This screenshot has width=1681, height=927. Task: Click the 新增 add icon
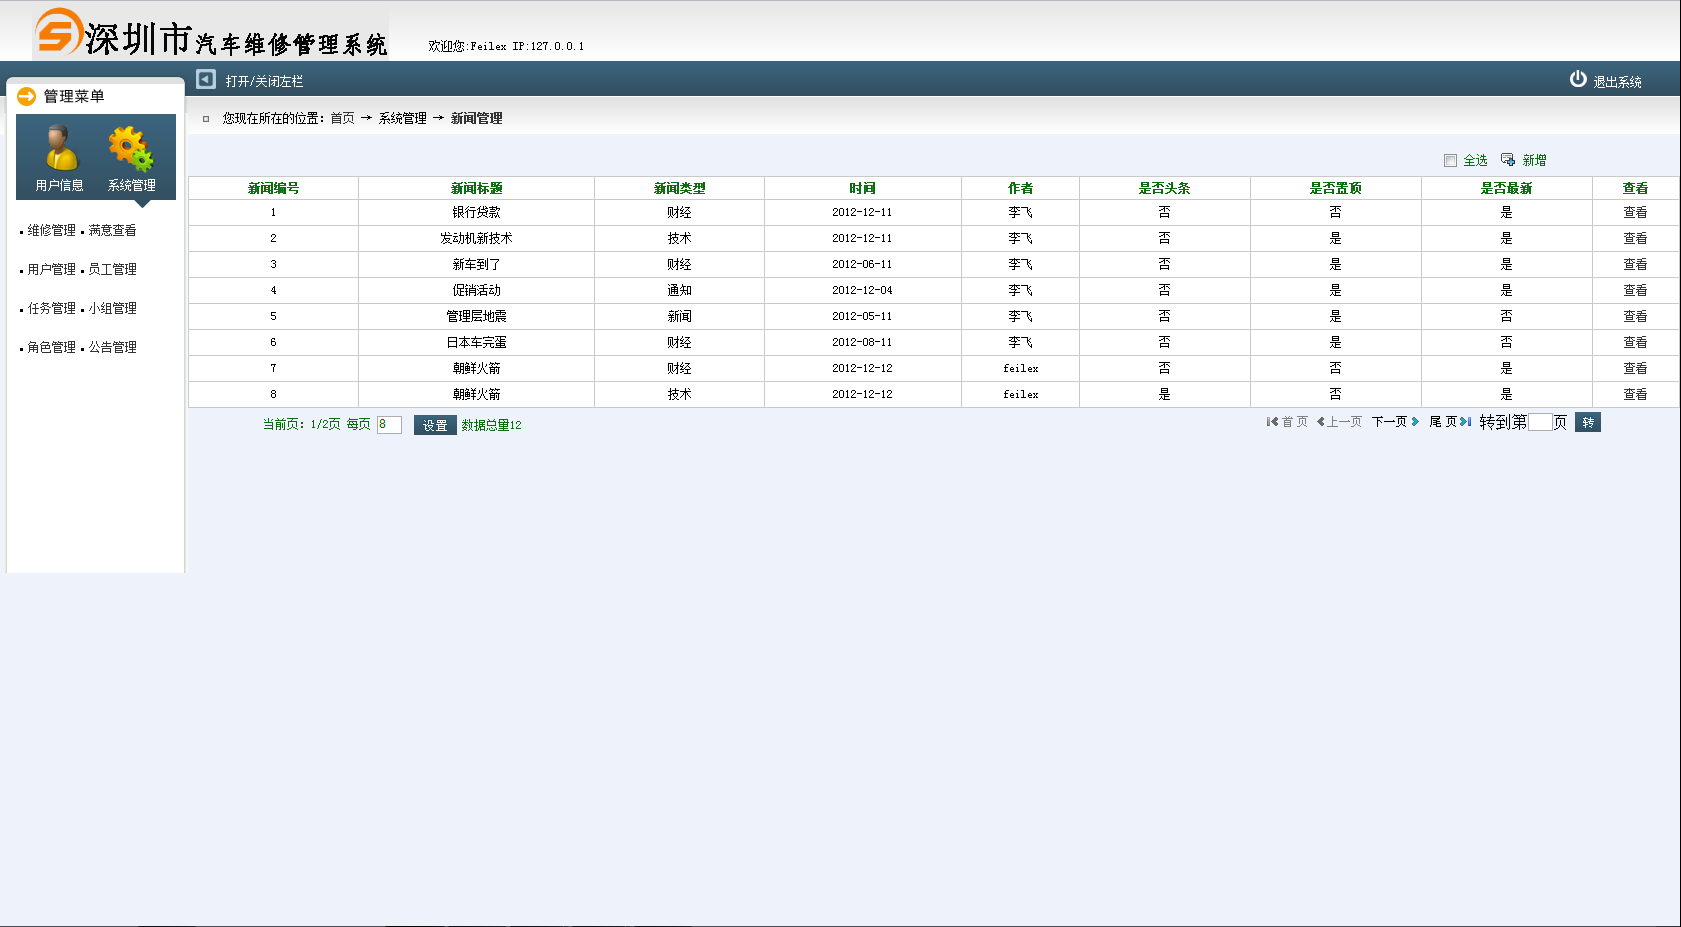point(1508,160)
